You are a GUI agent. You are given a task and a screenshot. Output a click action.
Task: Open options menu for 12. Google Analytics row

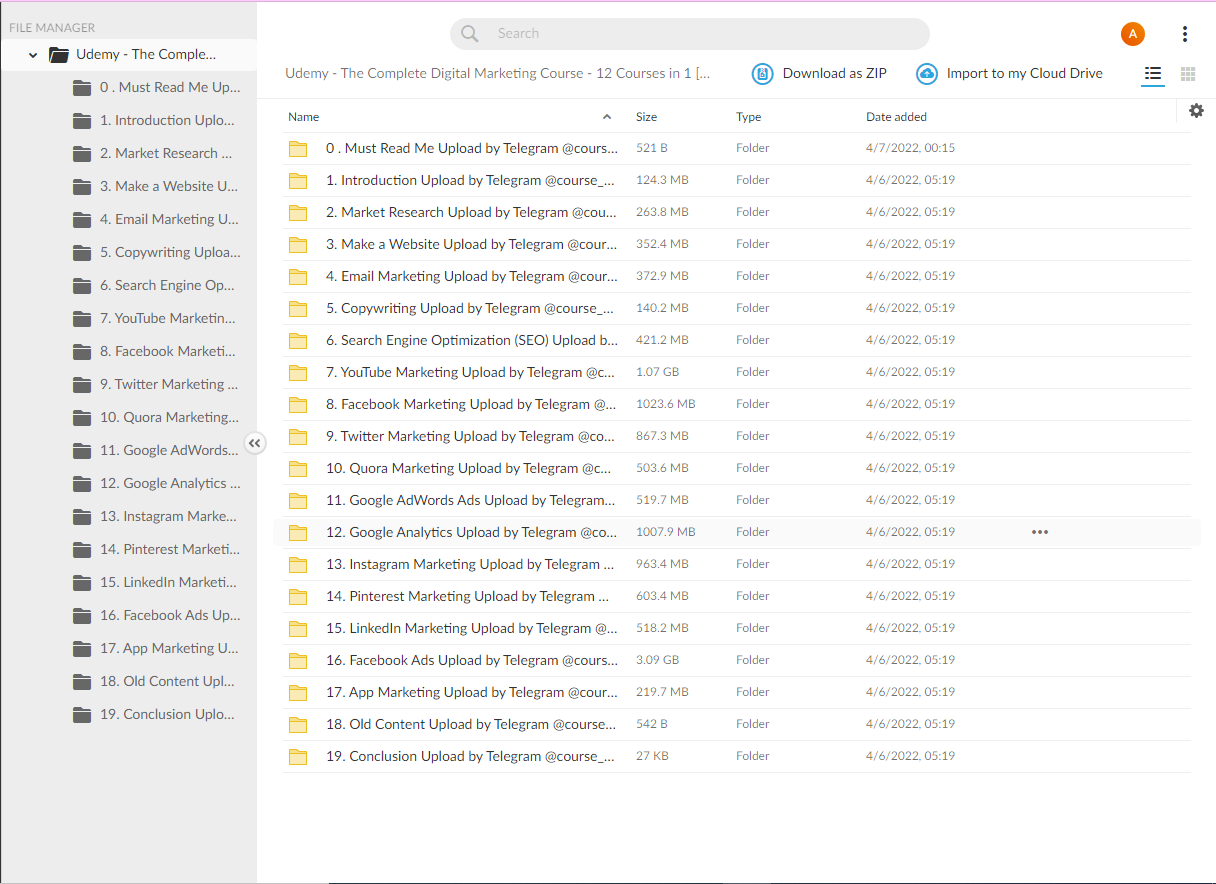[x=1040, y=532]
